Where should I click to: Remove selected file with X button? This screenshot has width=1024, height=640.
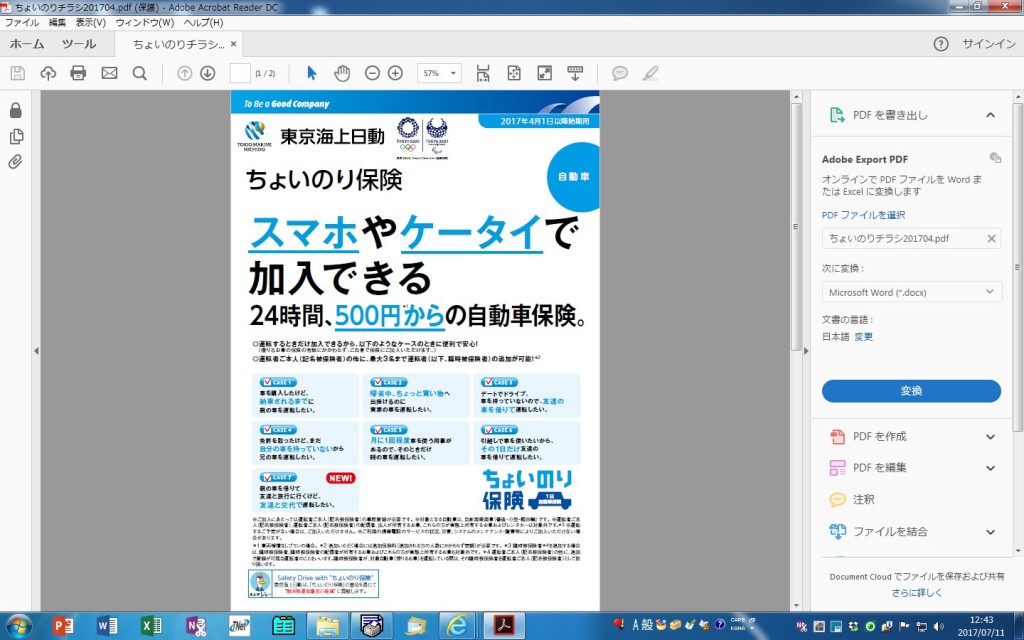click(991, 238)
